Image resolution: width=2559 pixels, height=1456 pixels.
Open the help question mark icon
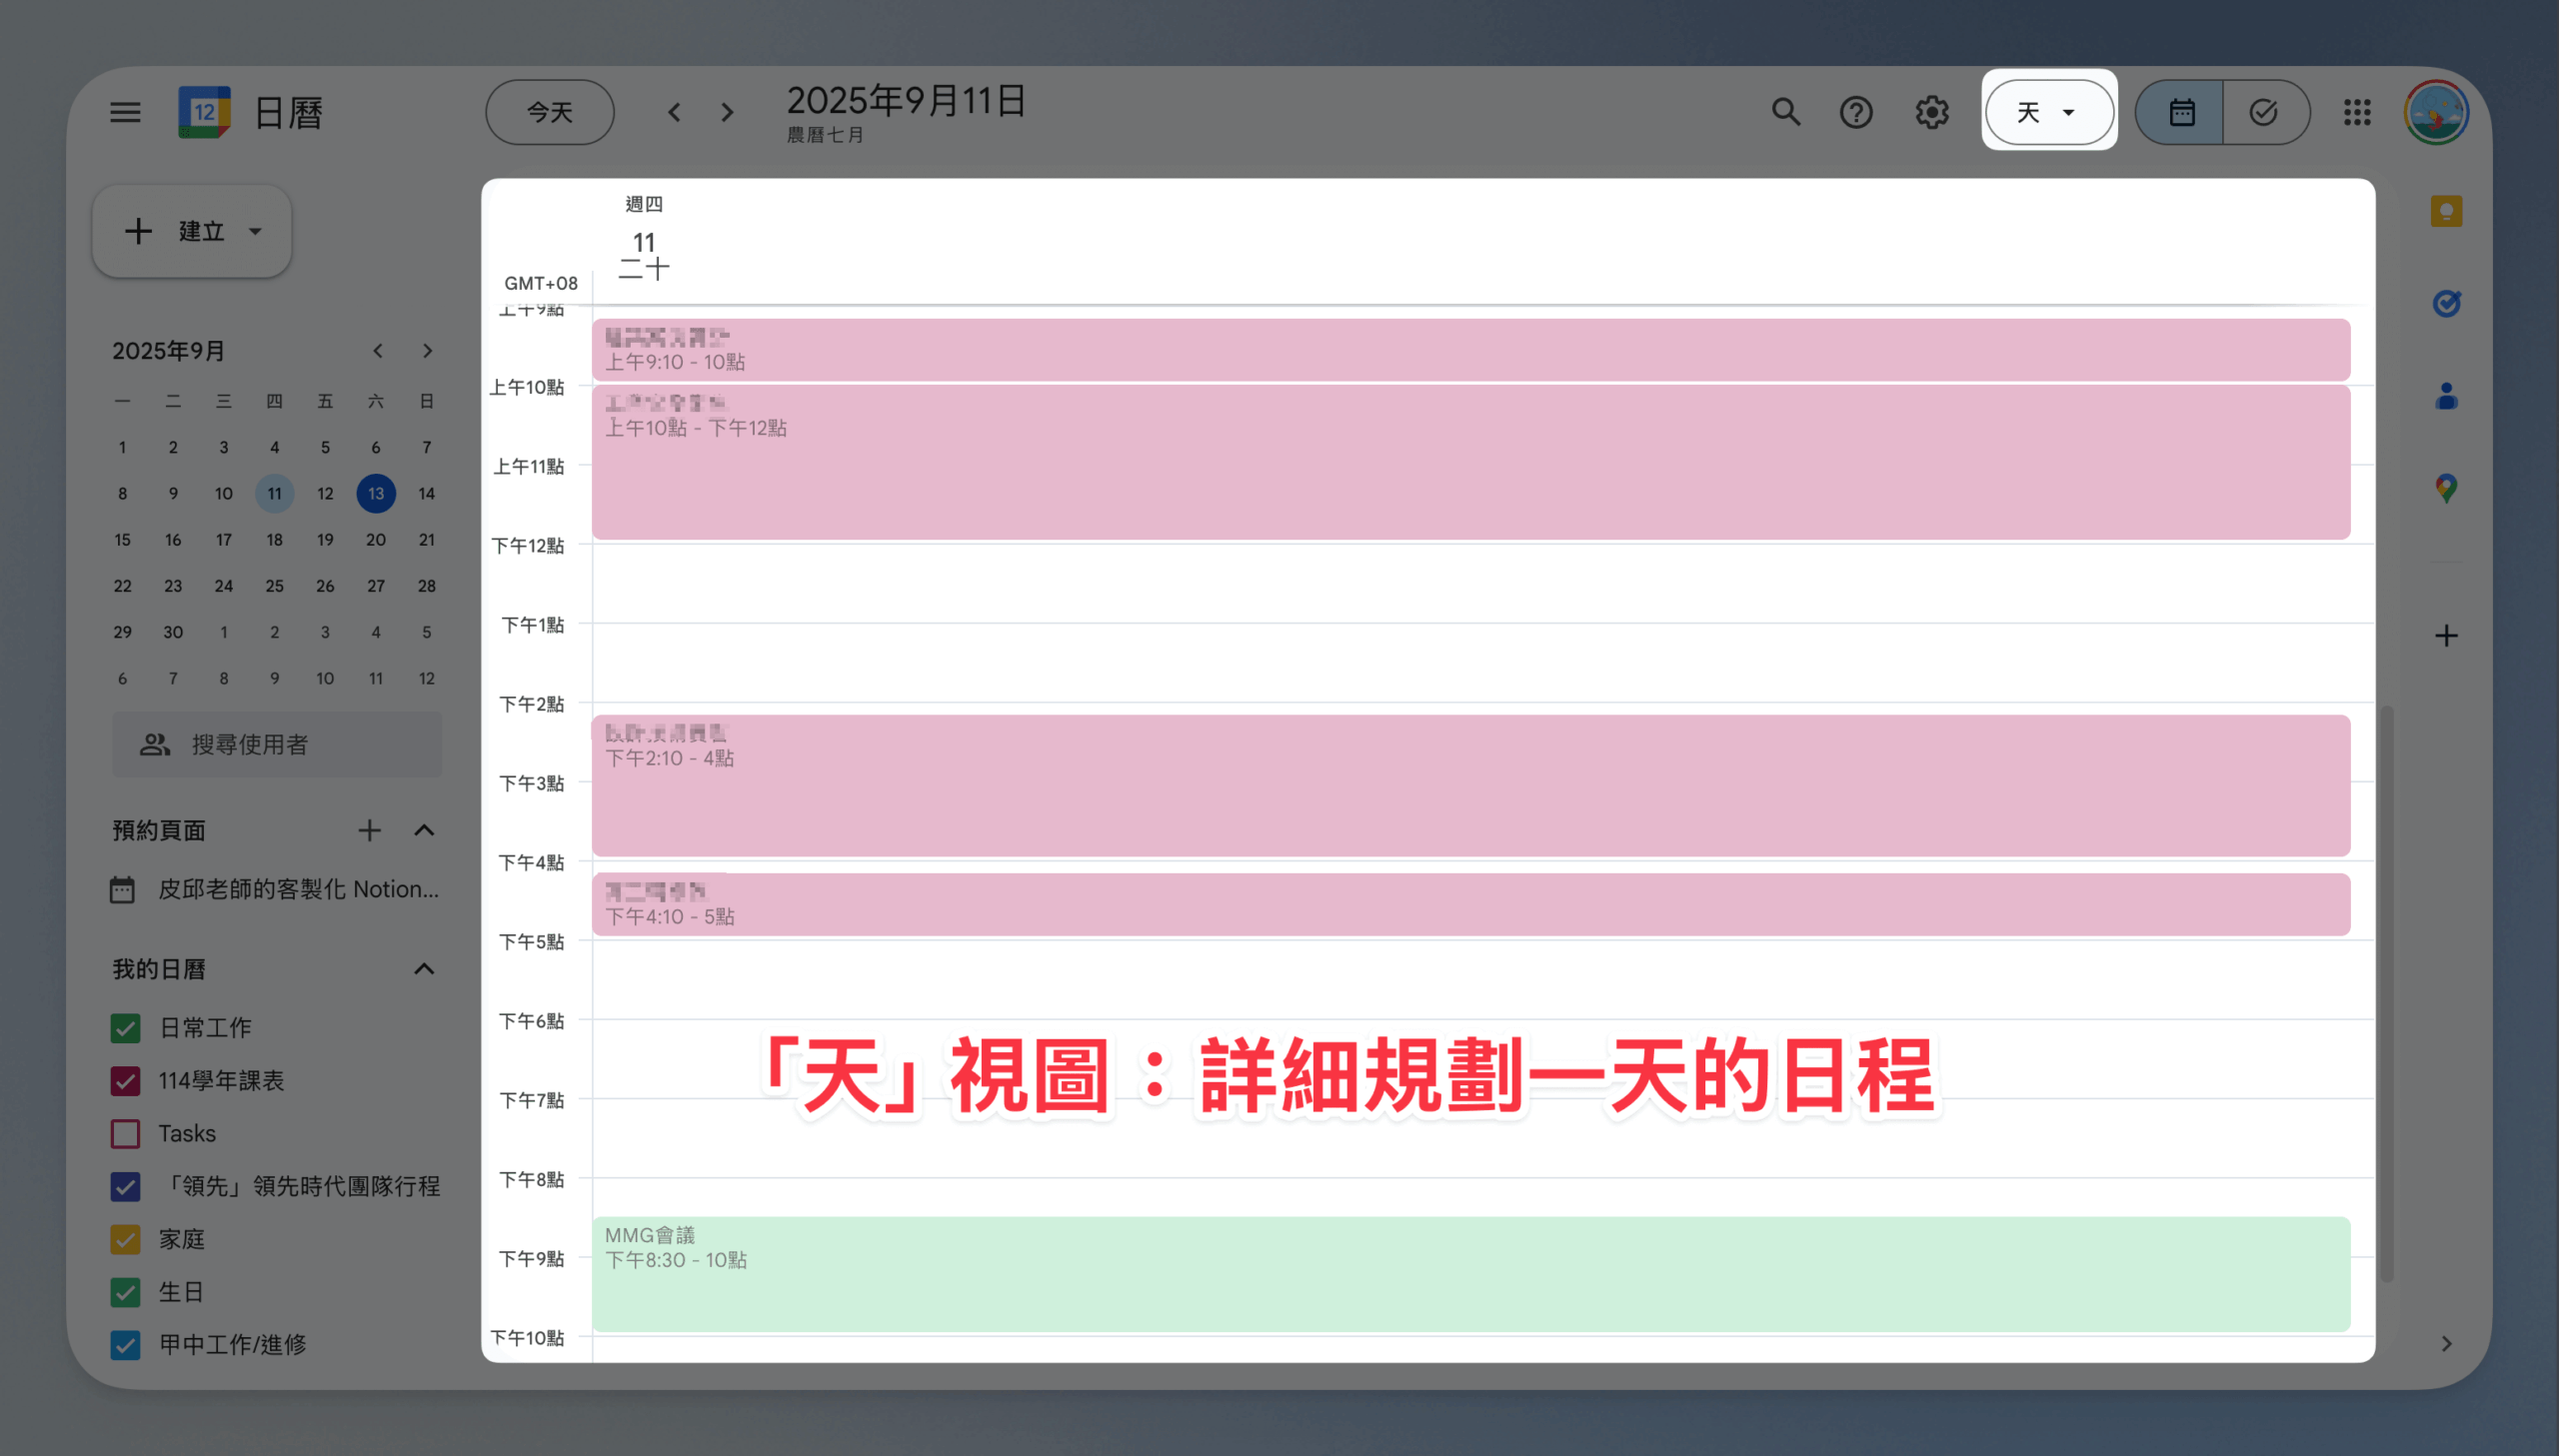pyautogui.click(x=1856, y=112)
